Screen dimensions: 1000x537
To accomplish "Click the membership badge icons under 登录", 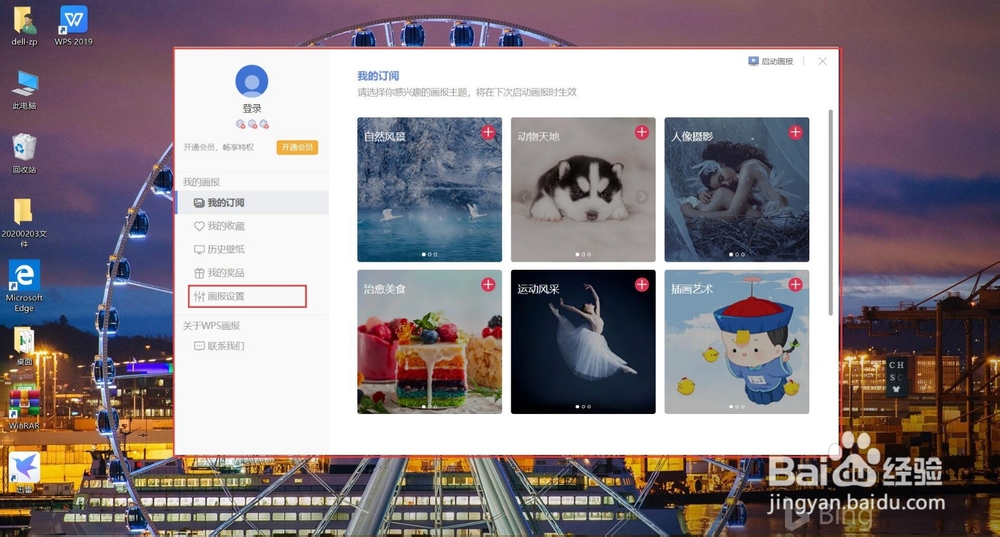I will tap(252, 124).
